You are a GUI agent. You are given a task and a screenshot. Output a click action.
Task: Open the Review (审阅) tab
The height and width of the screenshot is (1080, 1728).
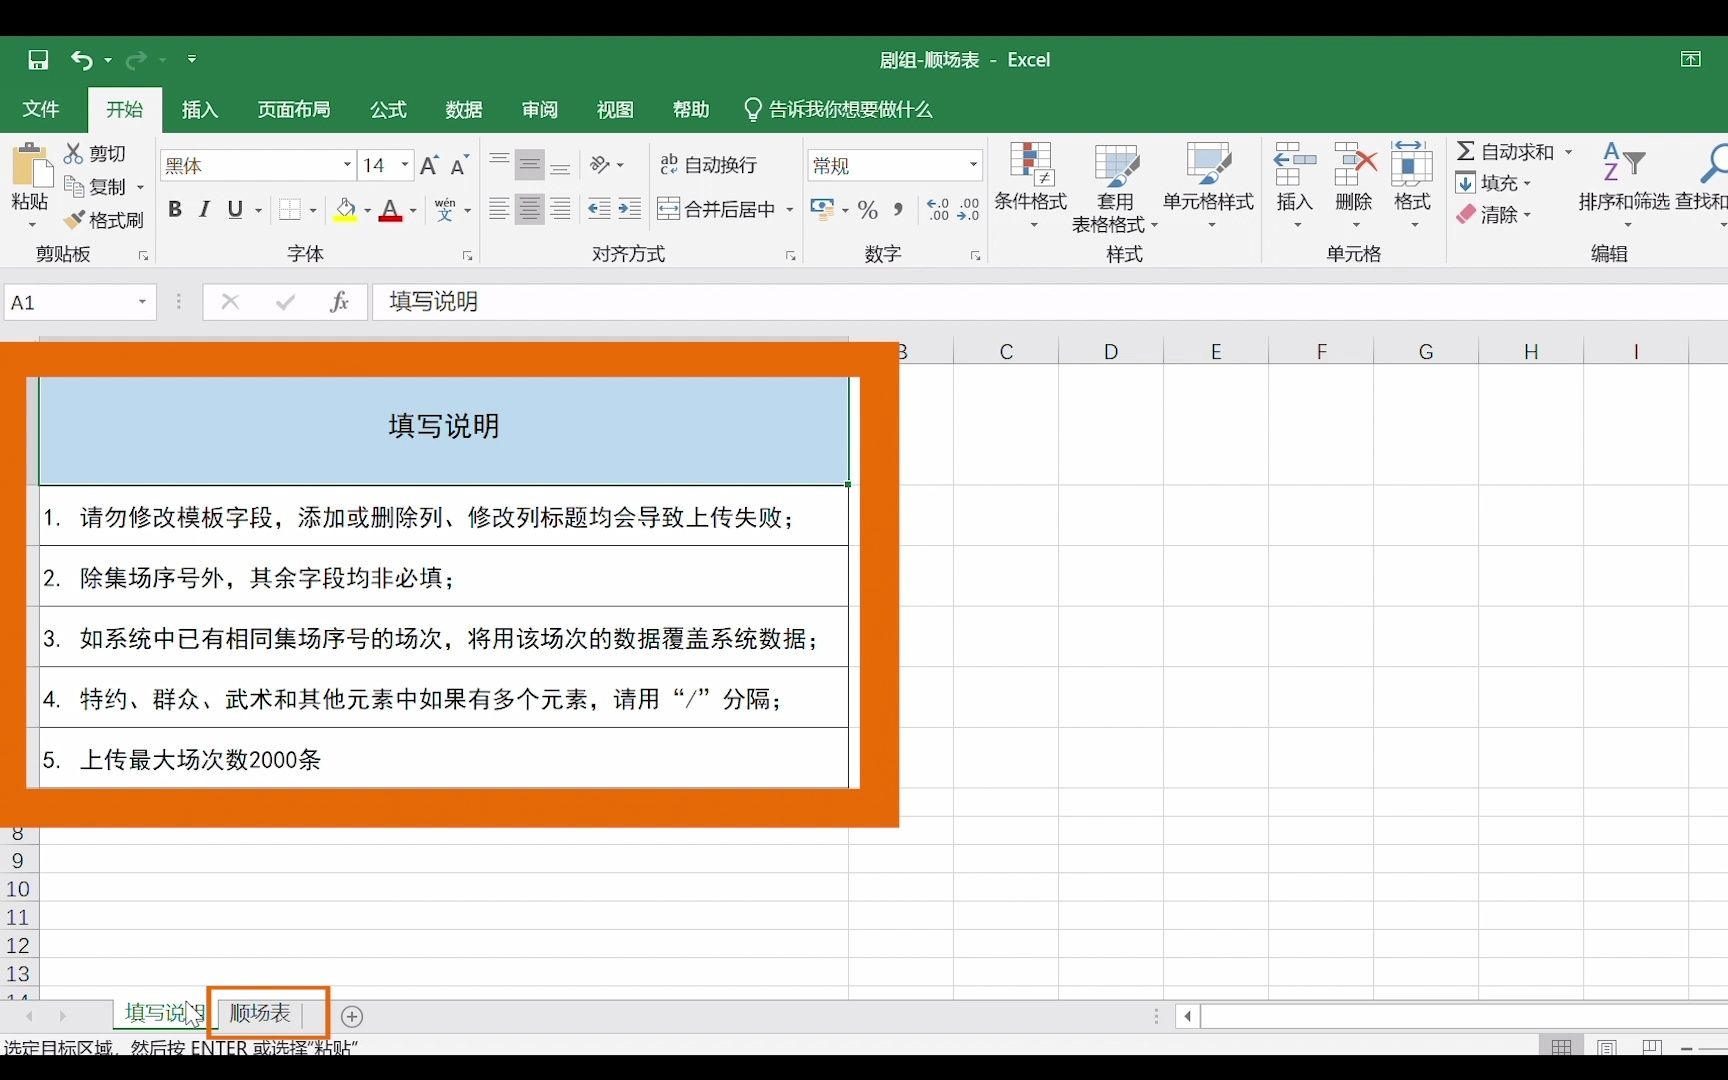[540, 109]
